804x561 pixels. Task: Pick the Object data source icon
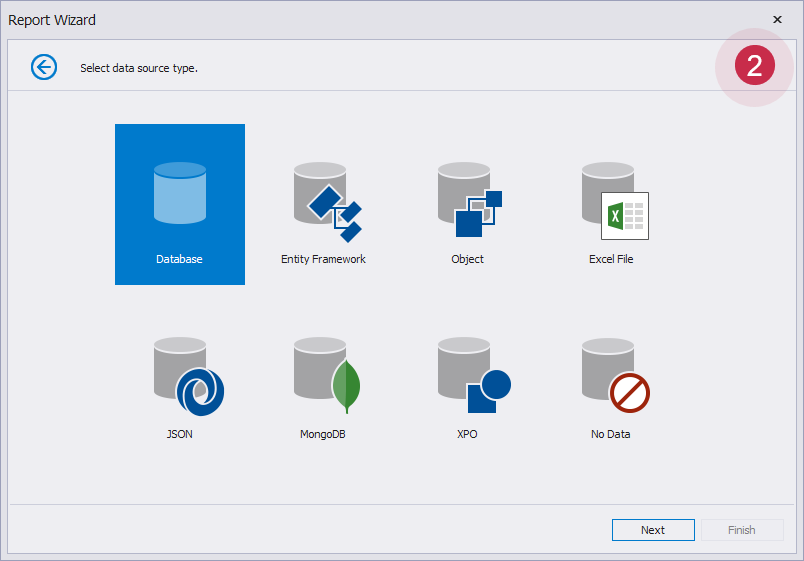click(470, 199)
